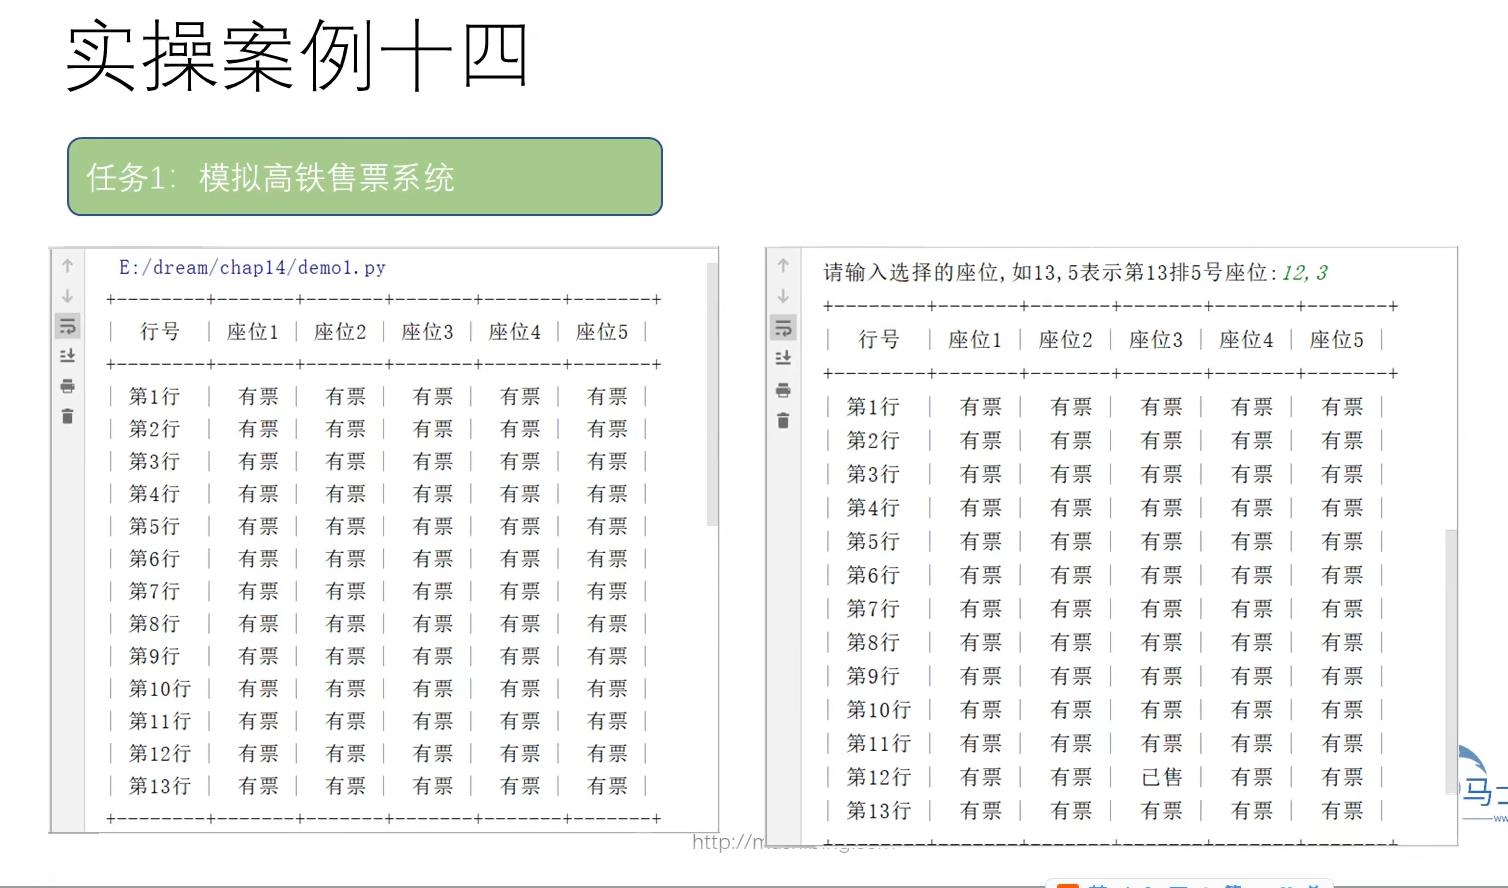The image size is (1508, 888).
Task: Open the E:/dream/chap14/demo1.py path link
Action: coord(252,268)
